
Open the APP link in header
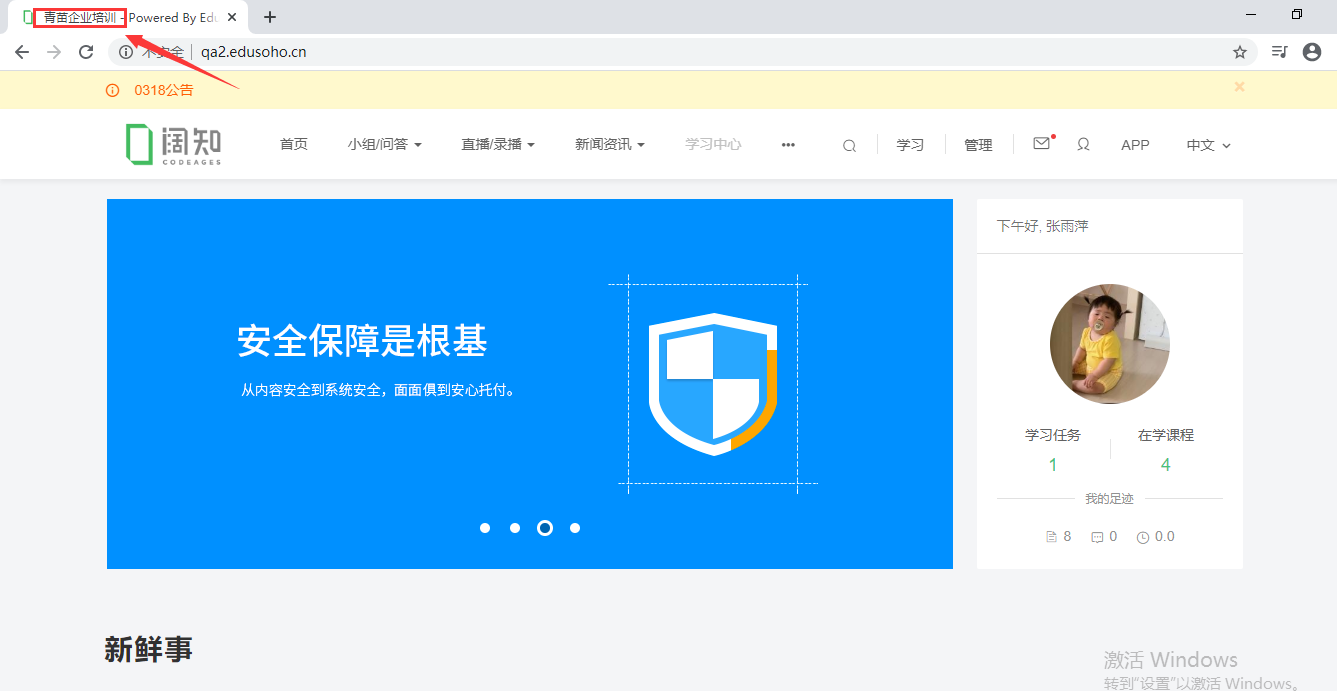(1135, 145)
